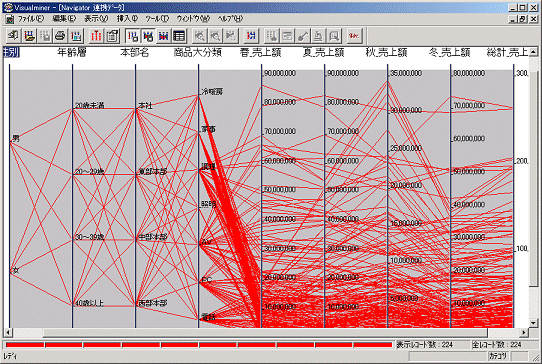Toggle the second depressed view mode button
The width and height of the screenshot is (542, 364).
coord(148,36)
